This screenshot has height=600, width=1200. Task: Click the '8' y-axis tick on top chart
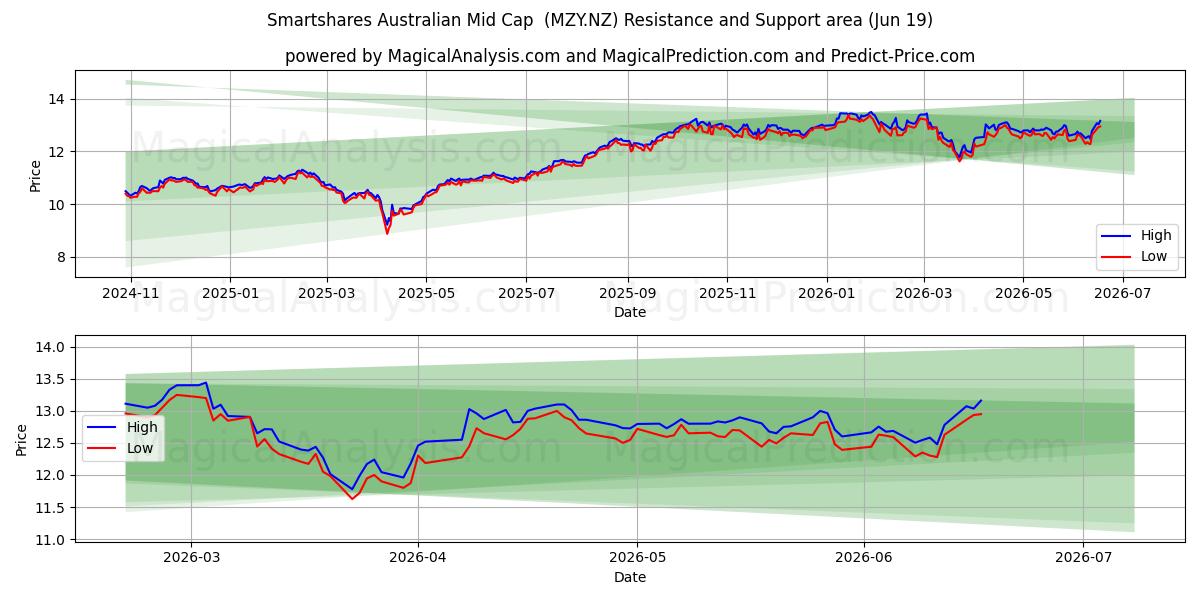click(62, 257)
